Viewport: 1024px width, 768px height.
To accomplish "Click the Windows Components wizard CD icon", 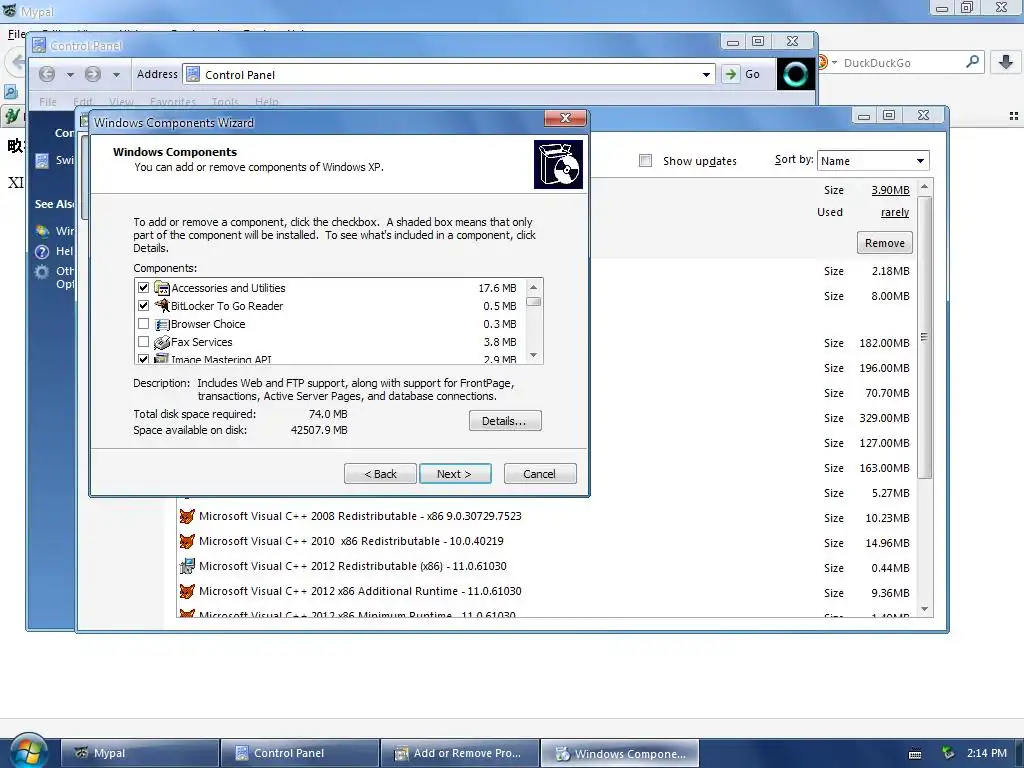I will (x=558, y=165).
